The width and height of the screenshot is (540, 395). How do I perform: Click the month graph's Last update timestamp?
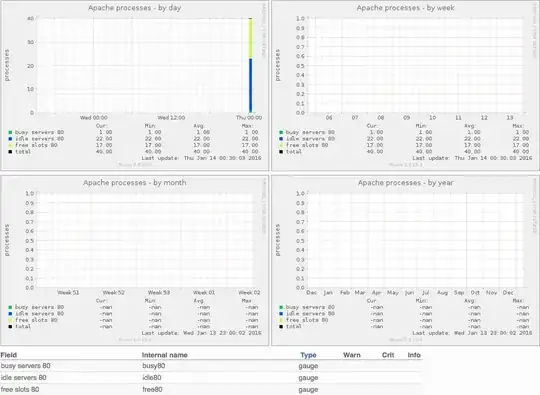[201, 333]
